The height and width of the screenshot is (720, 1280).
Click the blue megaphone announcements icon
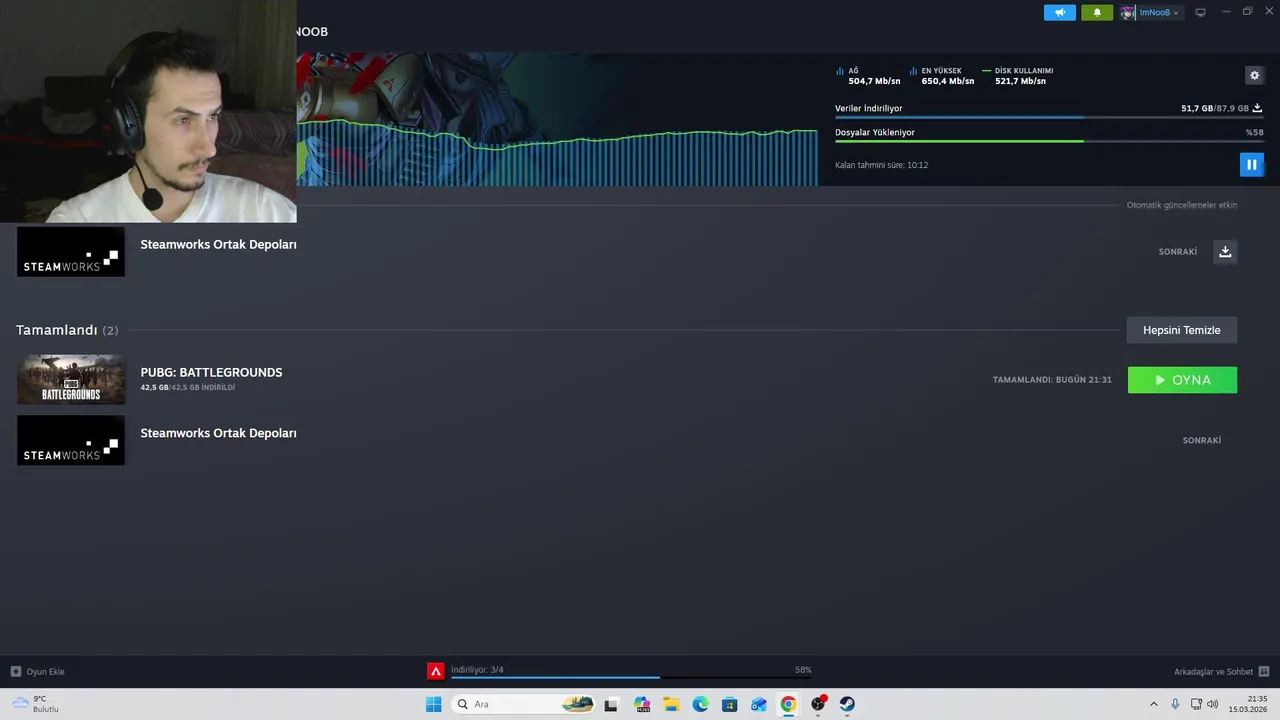[x=1060, y=12]
